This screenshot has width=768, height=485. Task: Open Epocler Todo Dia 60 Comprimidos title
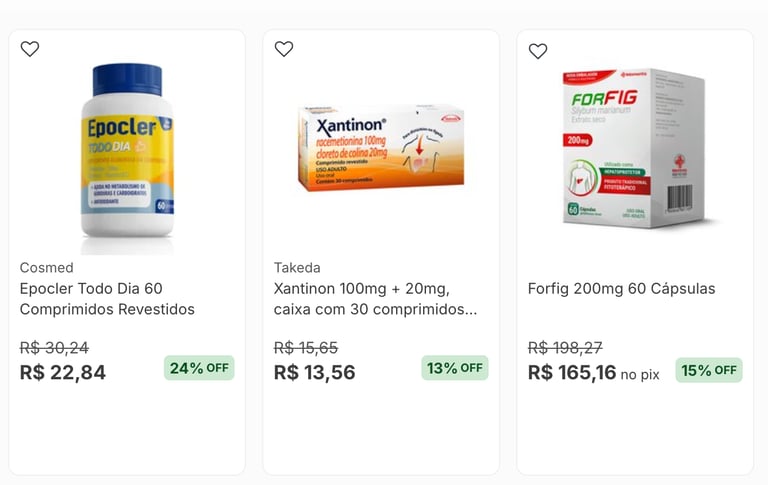pos(107,299)
